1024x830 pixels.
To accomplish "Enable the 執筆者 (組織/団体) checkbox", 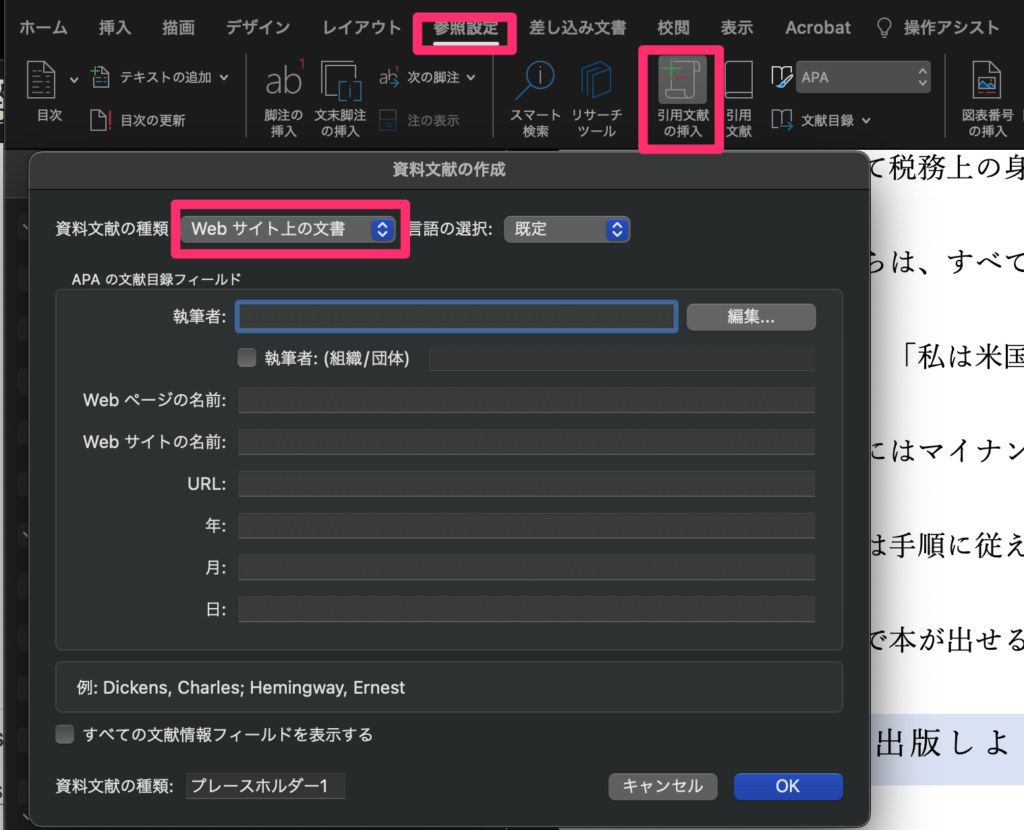I will 247,358.
